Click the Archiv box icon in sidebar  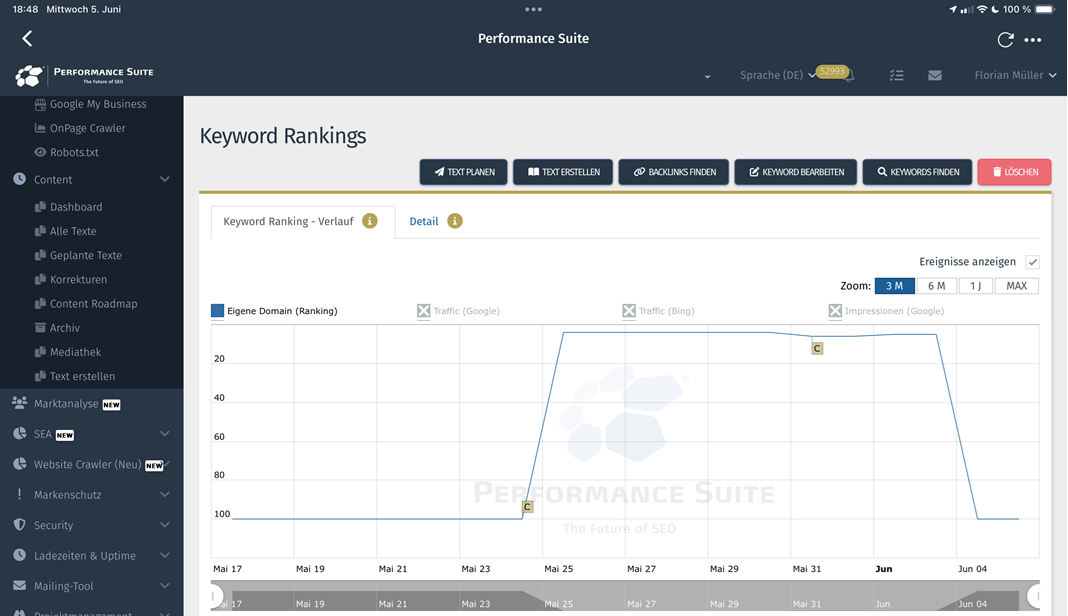(40, 328)
